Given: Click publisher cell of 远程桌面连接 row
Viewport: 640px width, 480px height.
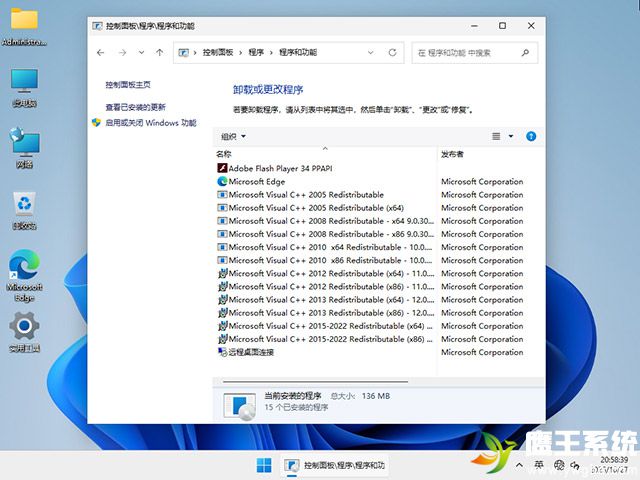Looking at the screenshot, I should pyautogui.click(x=482, y=352).
